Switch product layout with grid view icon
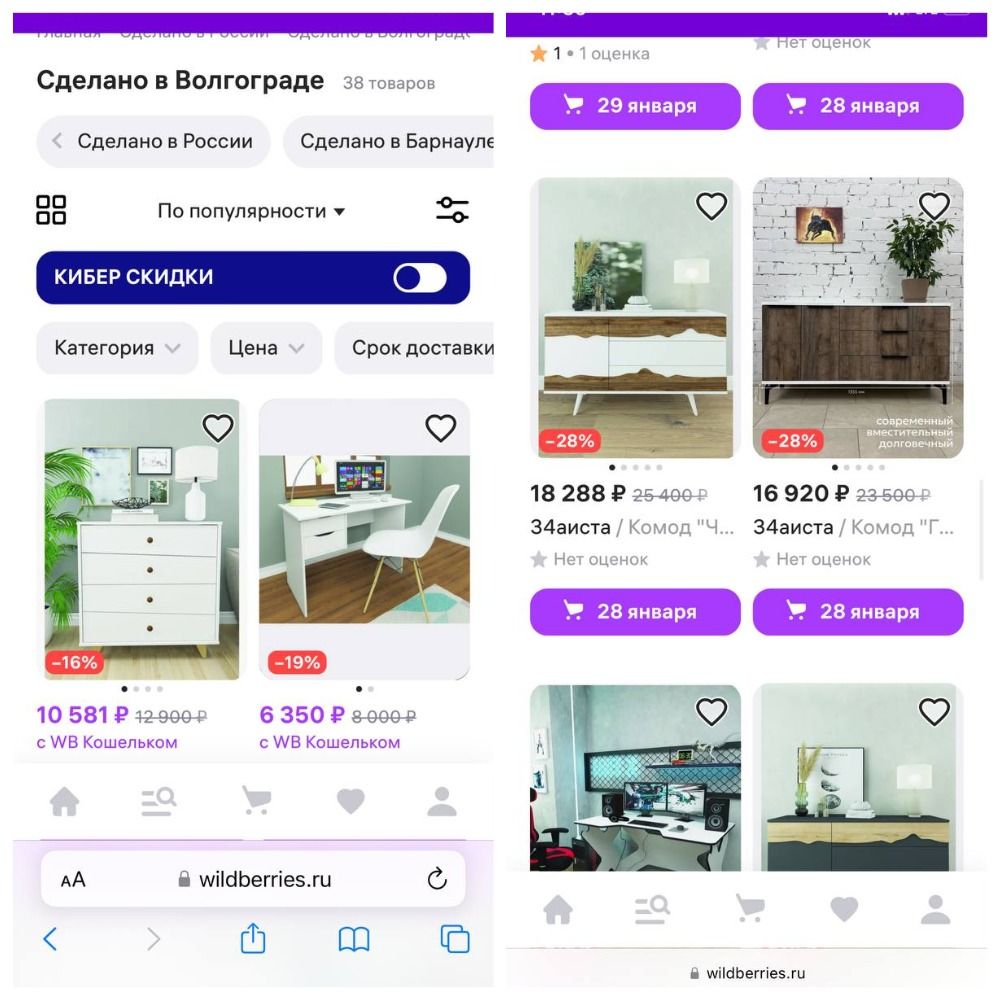The width and height of the screenshot is (1000, 1000). pos(51,210)
